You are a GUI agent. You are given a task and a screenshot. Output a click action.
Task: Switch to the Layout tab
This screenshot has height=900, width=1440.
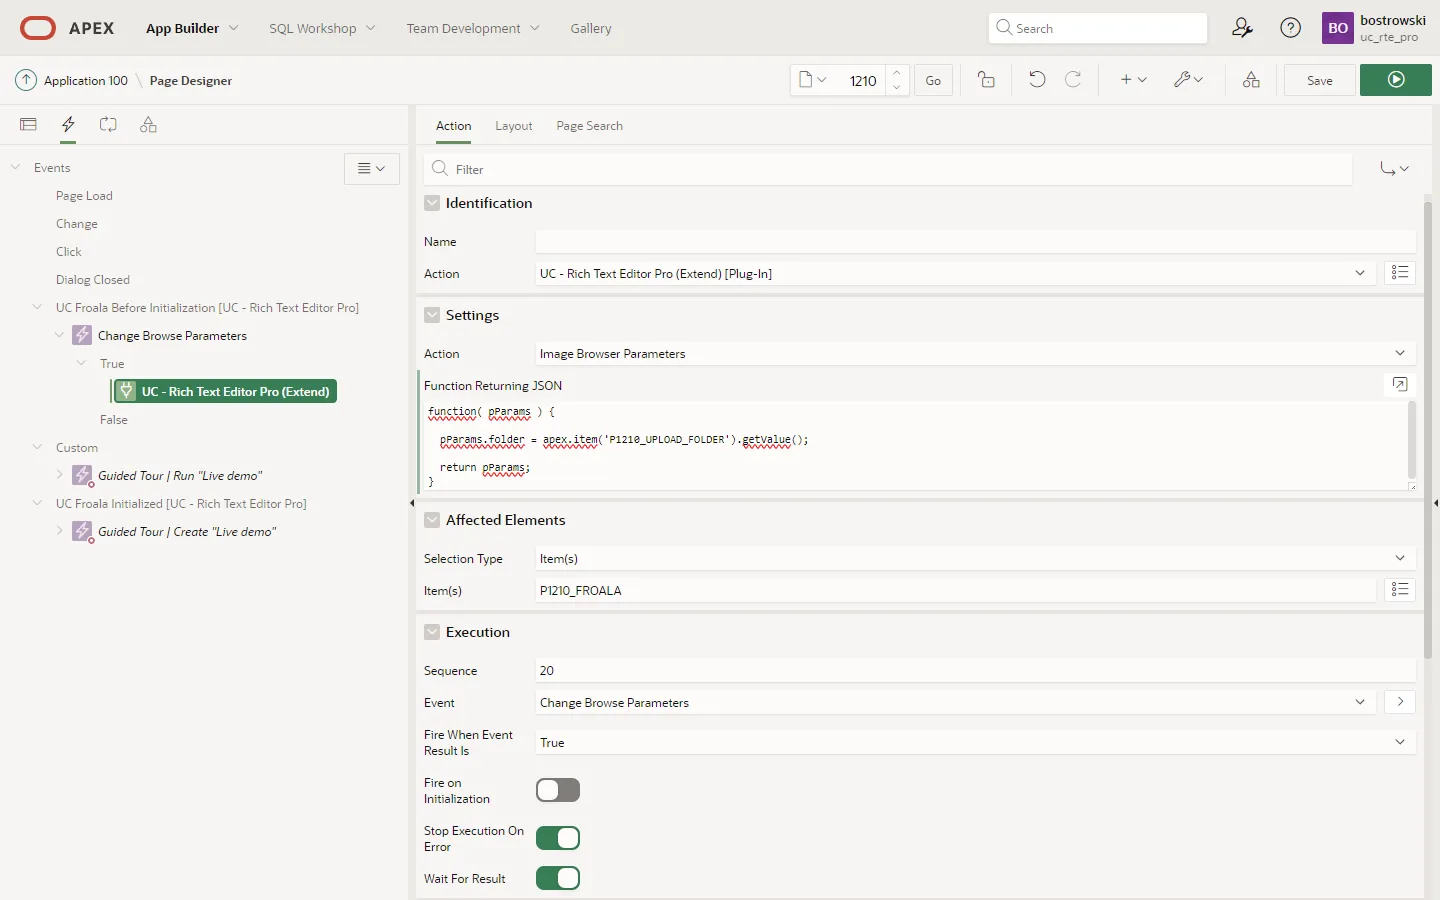click(x=513, y=126)
